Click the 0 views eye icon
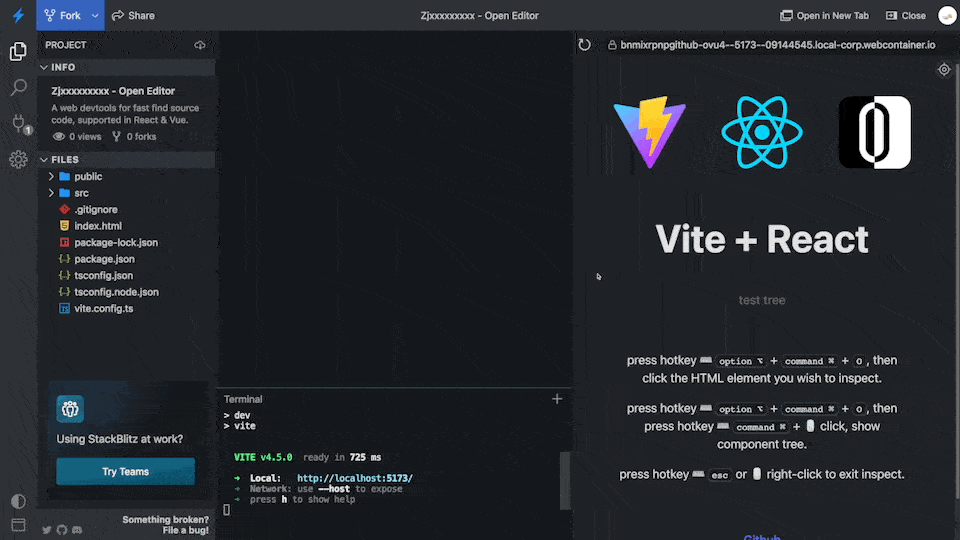Screen dimensions: 960x540 click(59, 137)
